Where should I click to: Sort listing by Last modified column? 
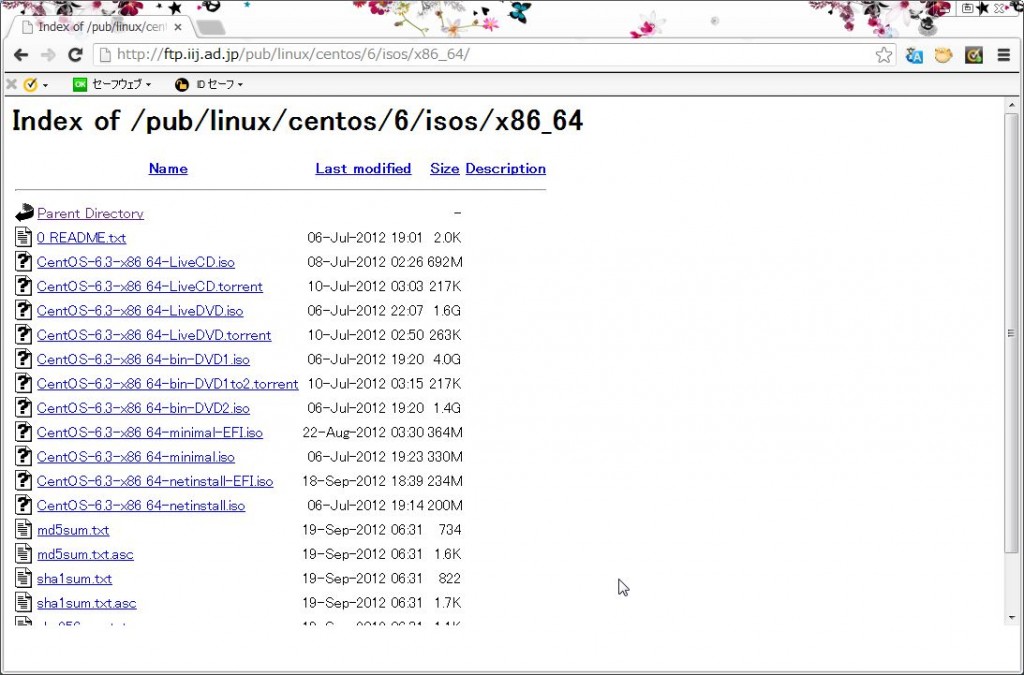(363, 169)
